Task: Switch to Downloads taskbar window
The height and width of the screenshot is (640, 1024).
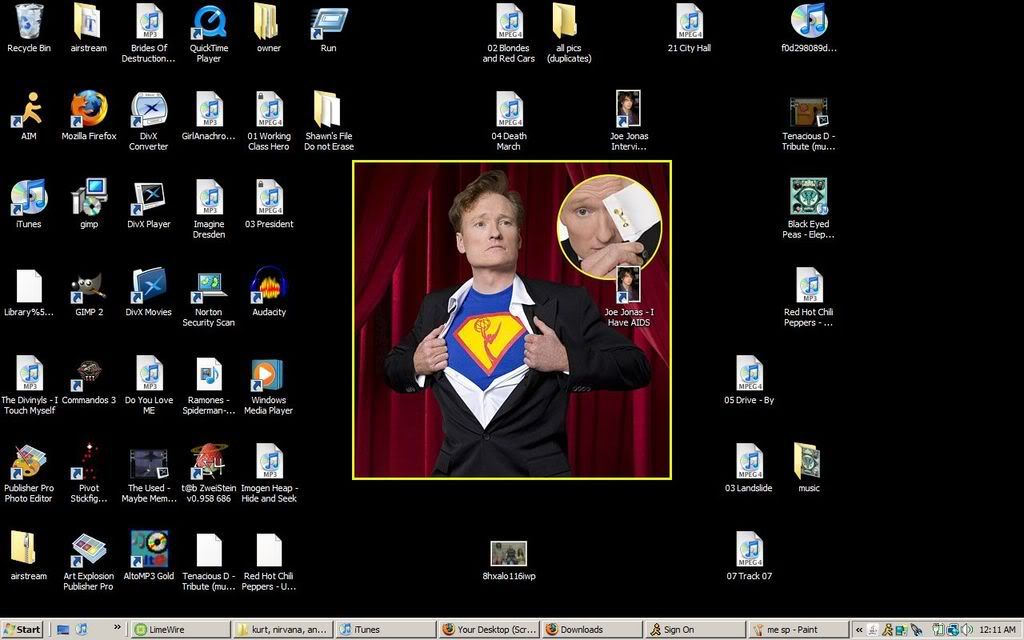Action: [x=591, y=630]
